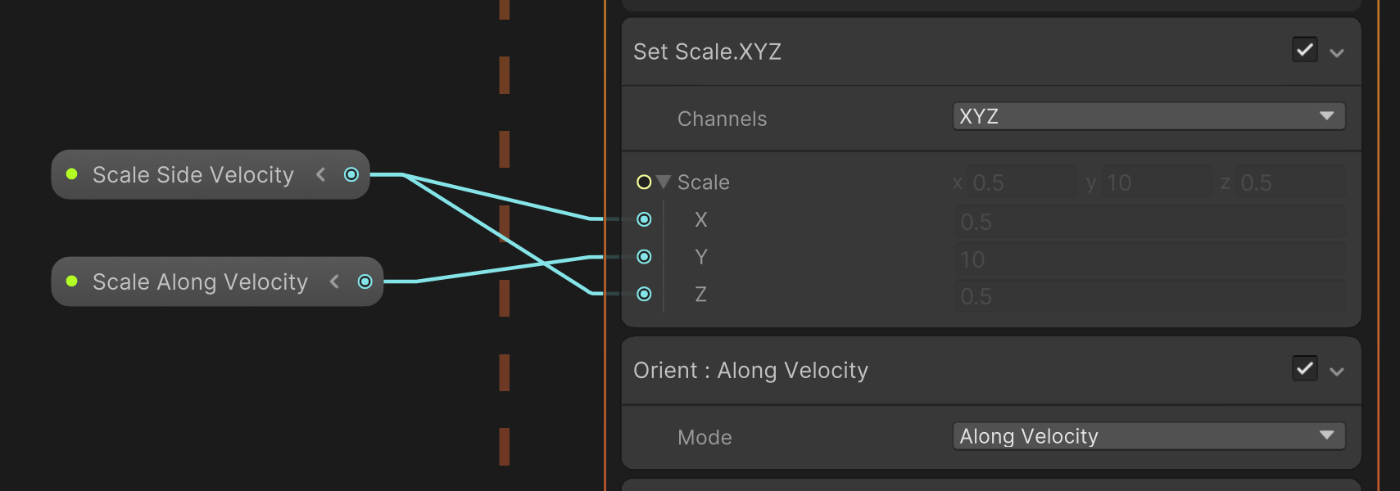Click the Scale Y value field
This screenshot has height=491, width=1400.
[x=1148, y=259]
